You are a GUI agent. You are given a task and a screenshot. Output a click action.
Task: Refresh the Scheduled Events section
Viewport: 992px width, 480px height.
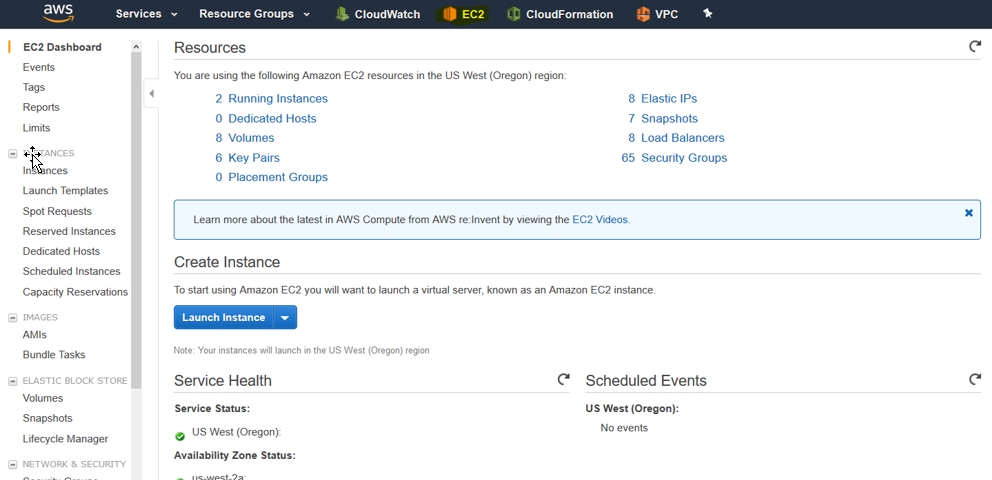(x=974, y=379)
